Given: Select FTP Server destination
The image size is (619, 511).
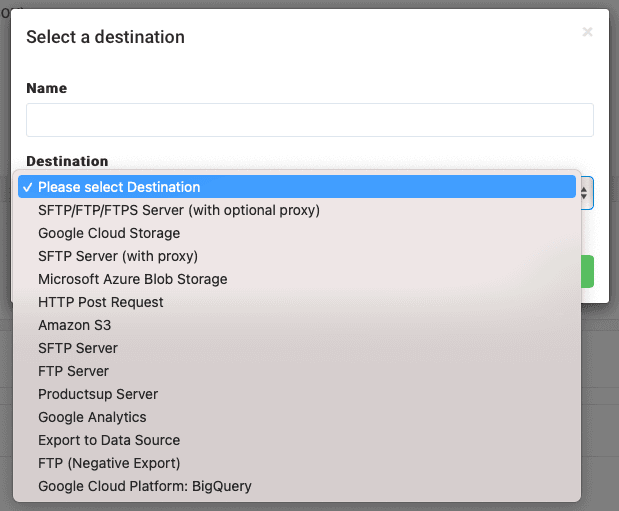Looking at the screenshot, I should coord(74,371).
